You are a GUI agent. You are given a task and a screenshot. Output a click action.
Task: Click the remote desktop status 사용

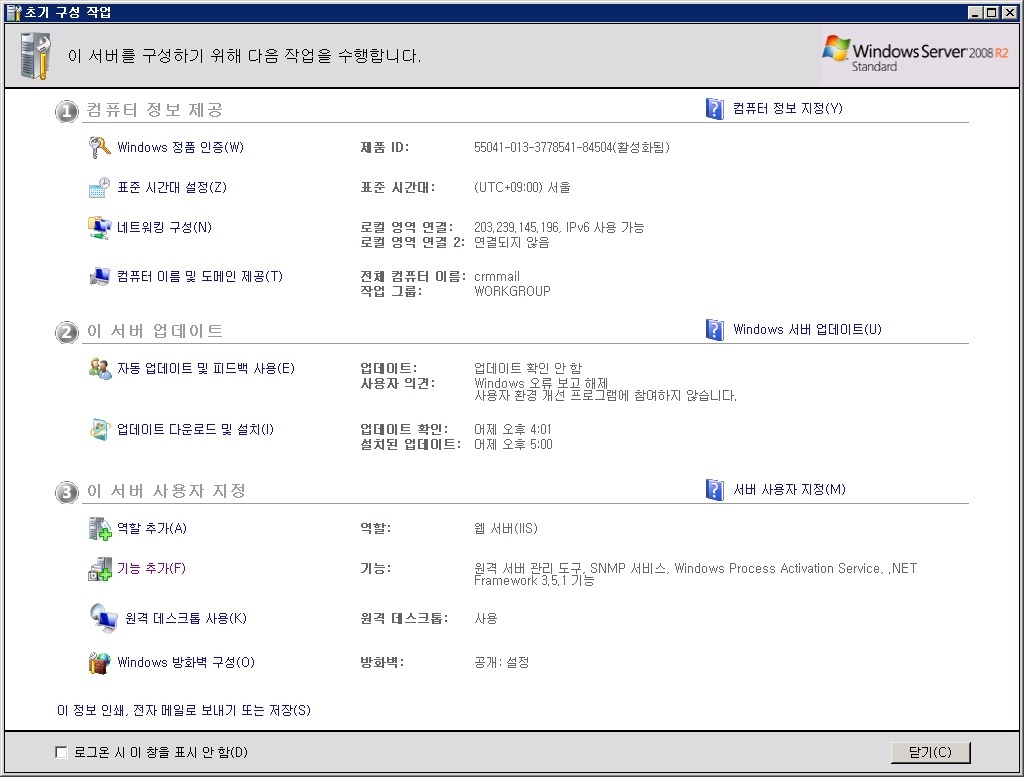pos(485,618)
